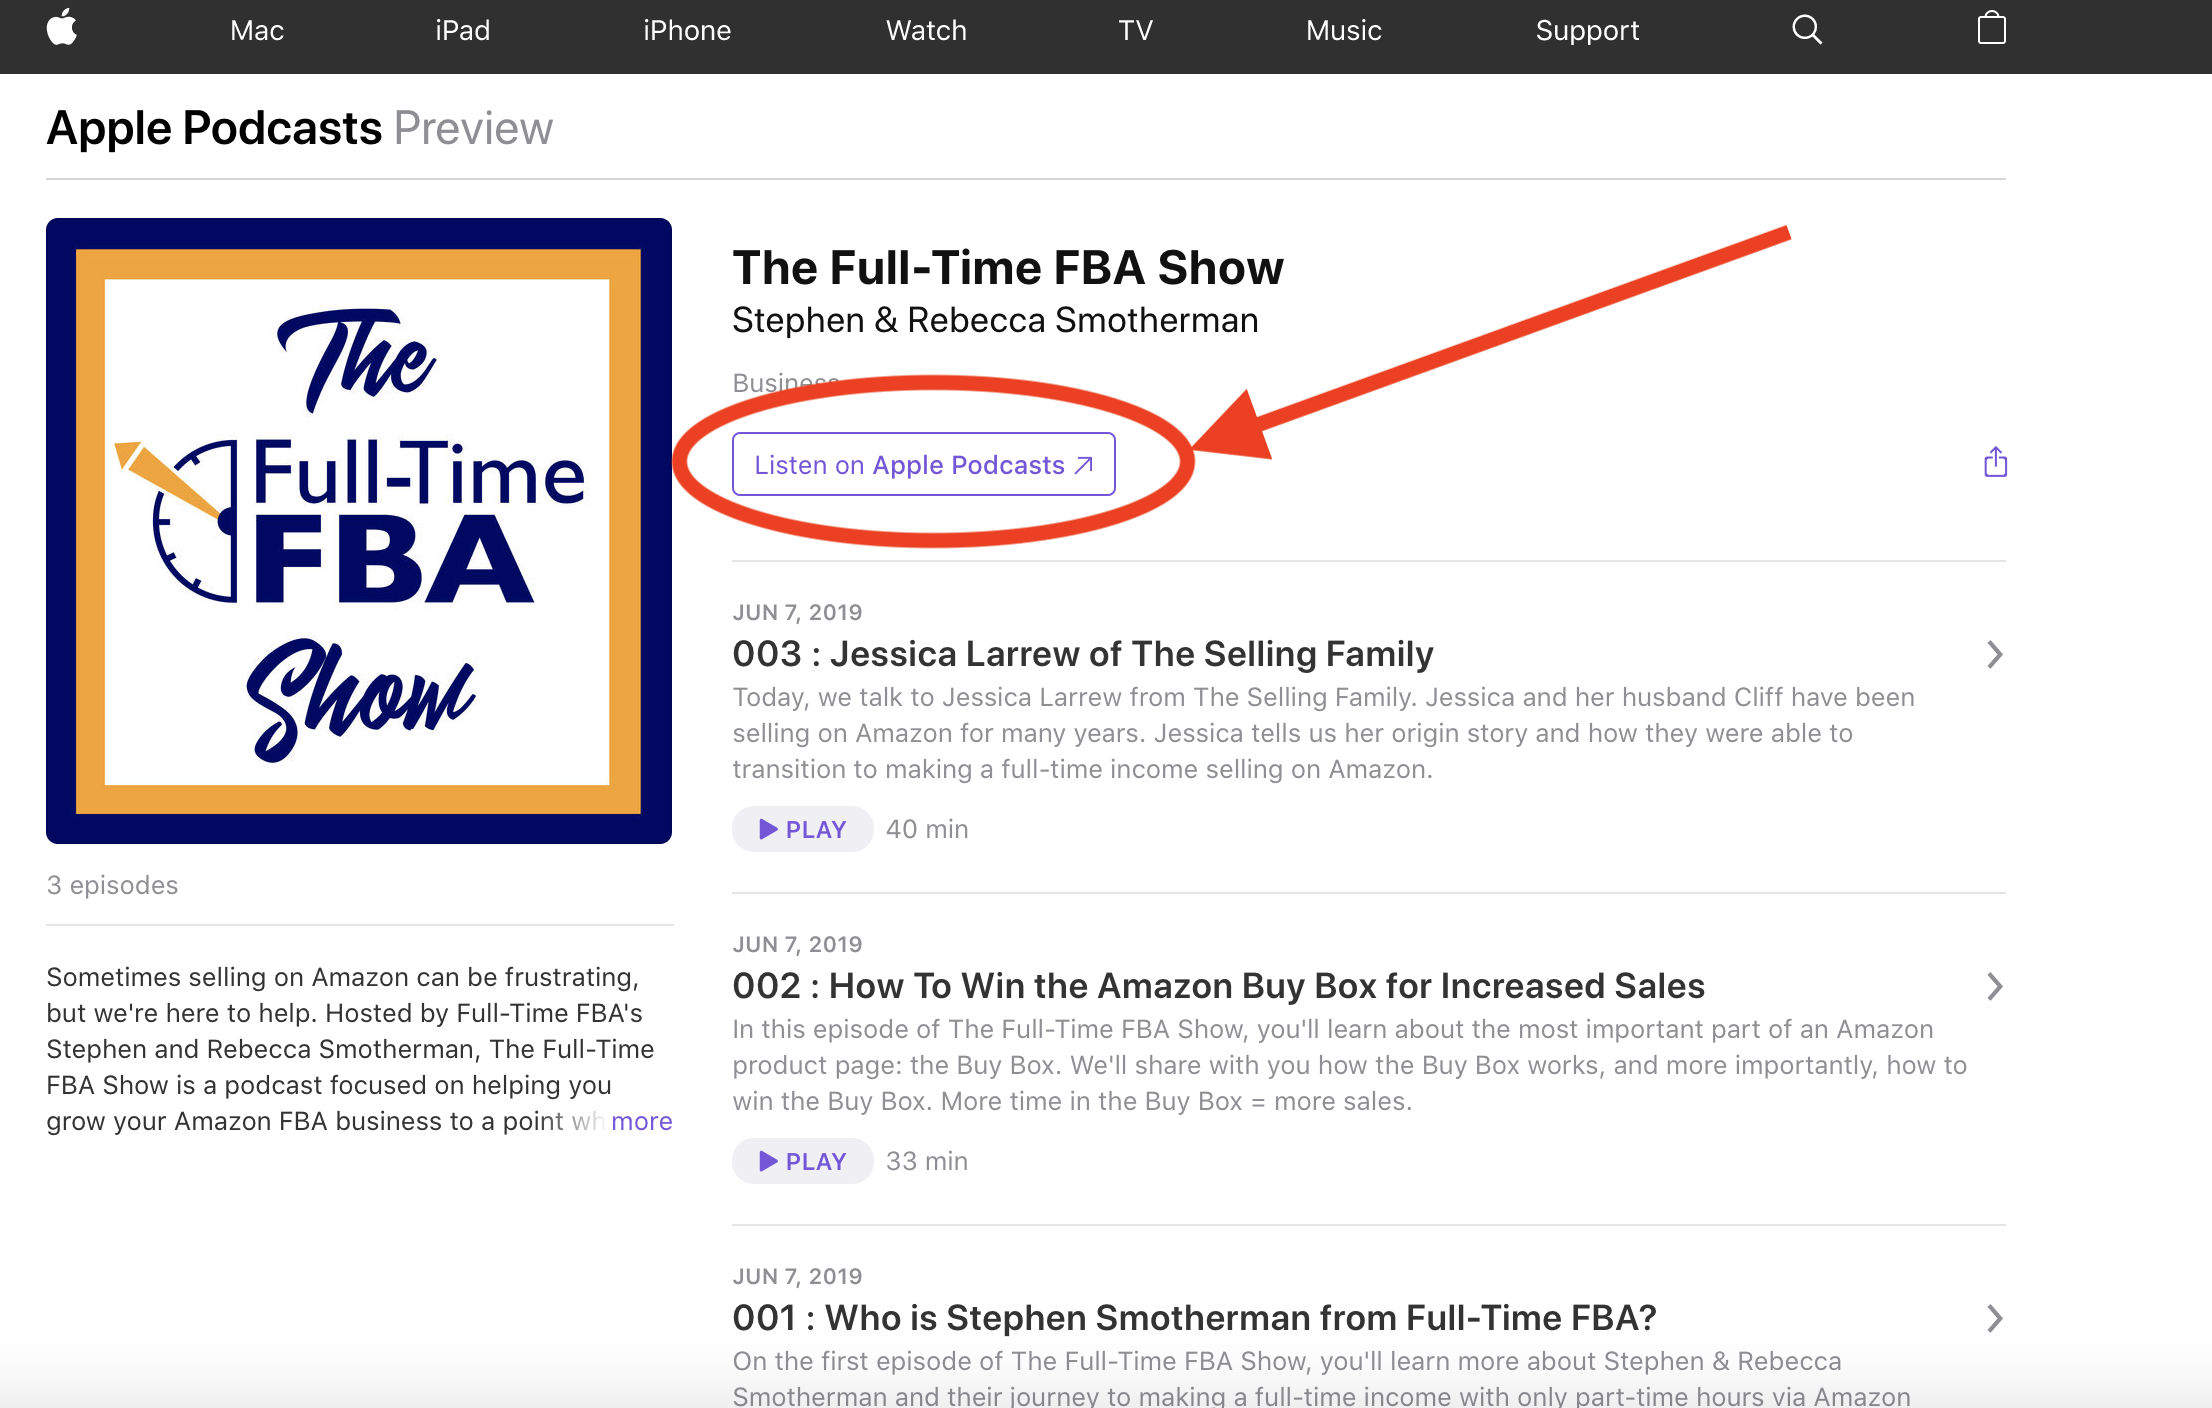Open TV in the navigation bar
The image size is (2212, 1408).
1136,31
